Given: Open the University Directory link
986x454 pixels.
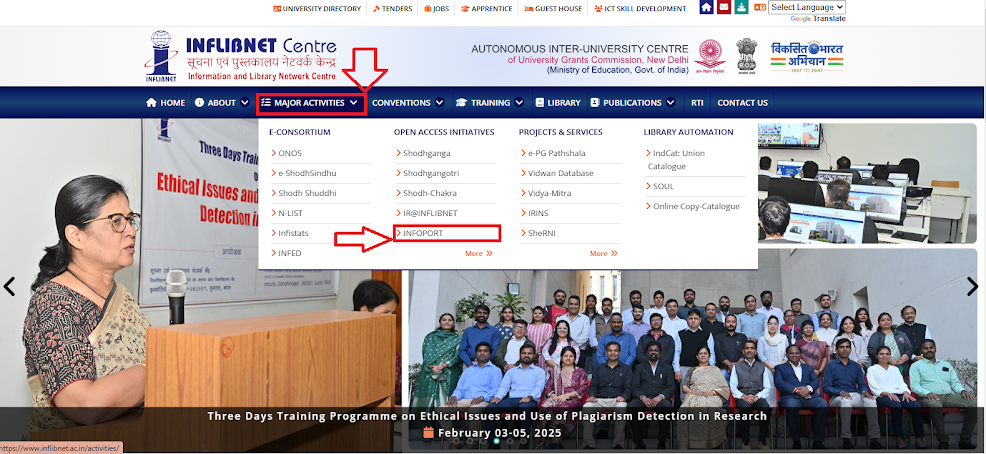Looking at the screenshot, I should [317, 9].
